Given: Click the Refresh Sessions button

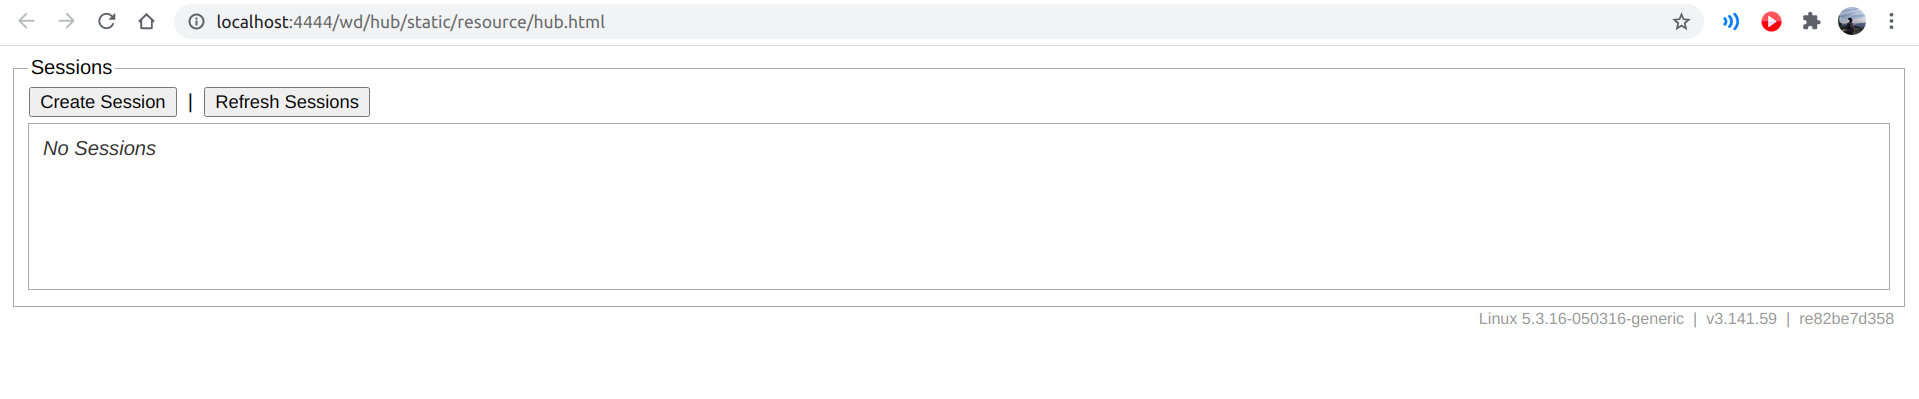Looking at the screenshot, I should tap(287, 102).
